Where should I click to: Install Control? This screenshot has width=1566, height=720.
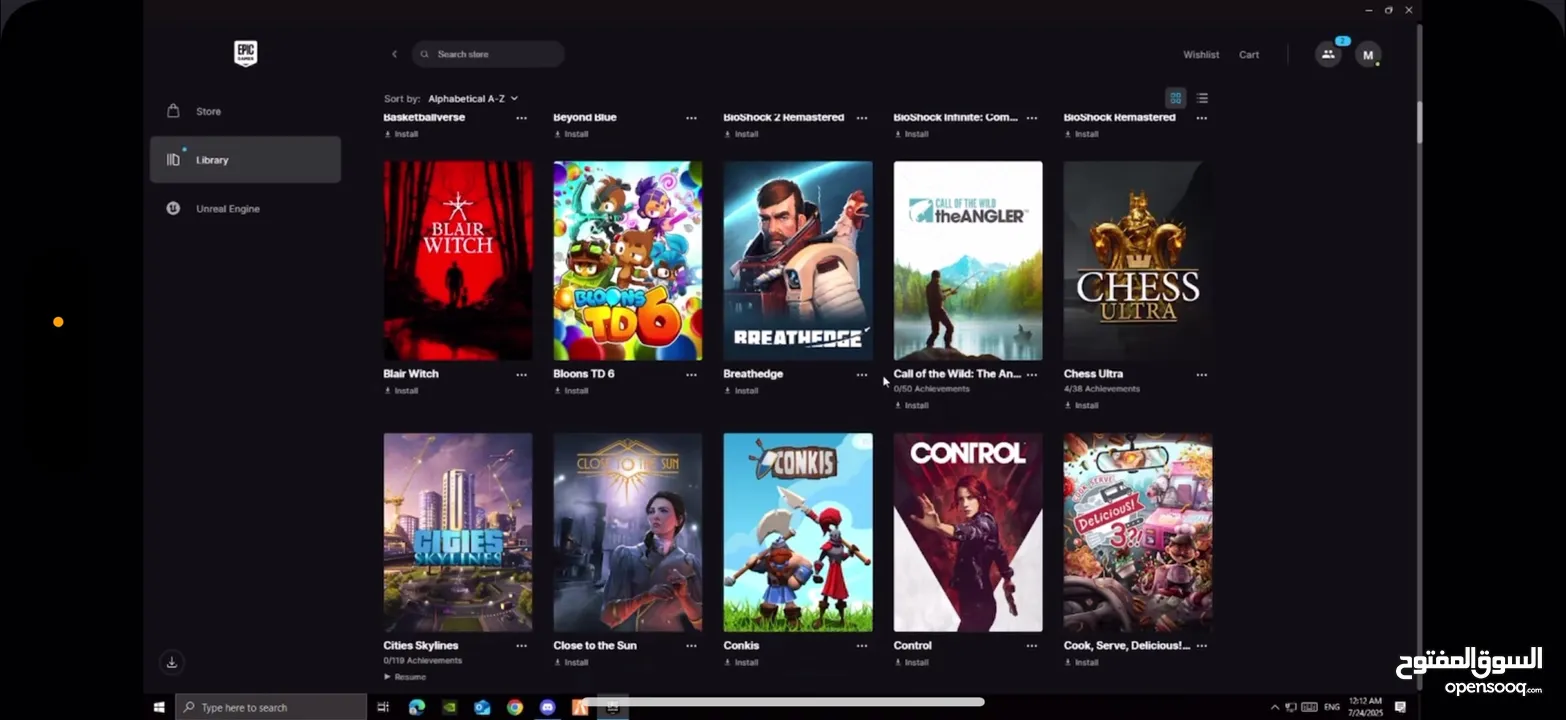coord(912,663)
